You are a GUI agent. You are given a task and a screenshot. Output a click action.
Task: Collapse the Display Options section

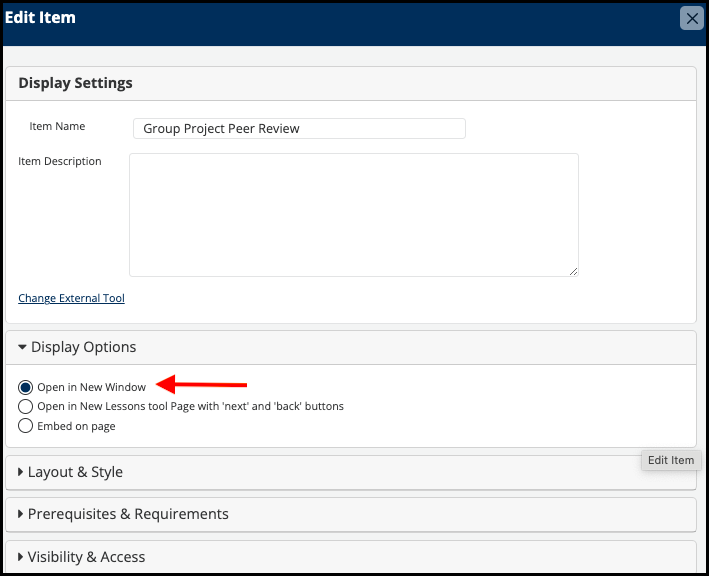tap(77, 347)
